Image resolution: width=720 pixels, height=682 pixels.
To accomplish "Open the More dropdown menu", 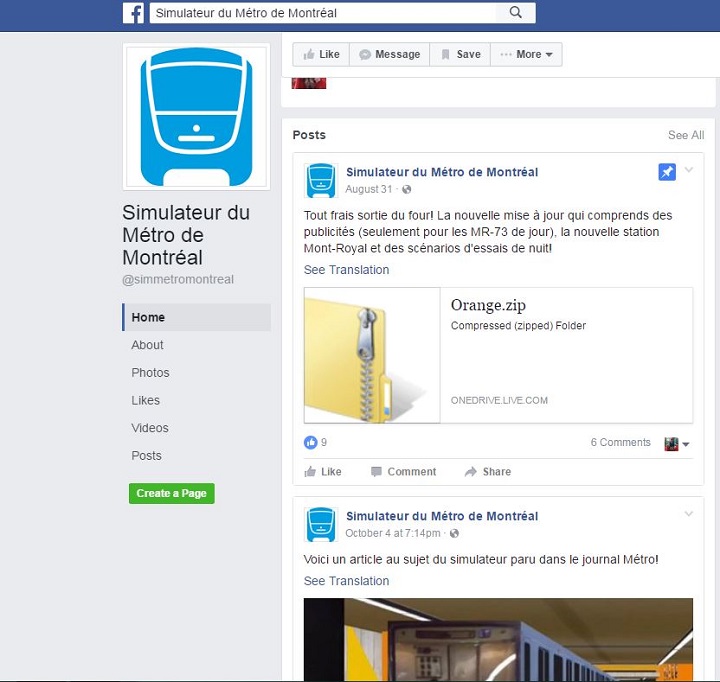I will click(526, 54).
